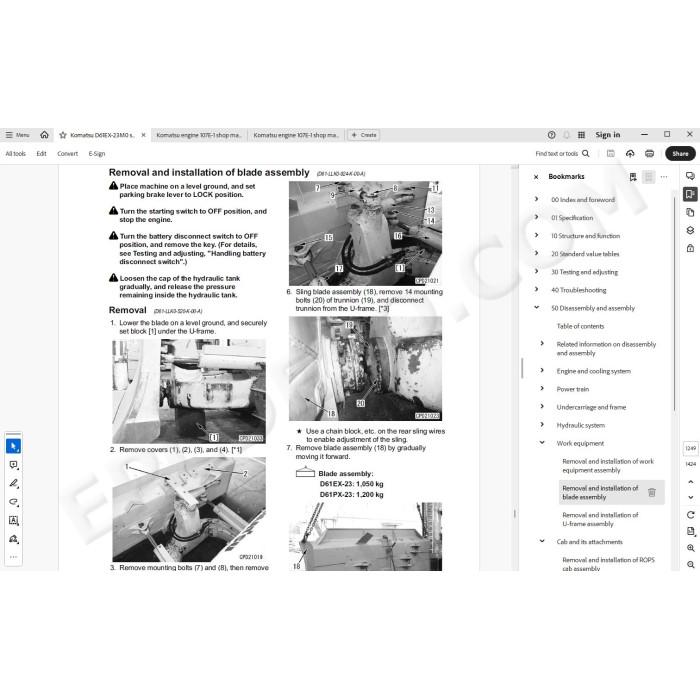The width and height of the screenshot is (700, 700).
Task: Toggle the Bookmarks panel icon
Action: pyautogui.click(x=690, y=194)
